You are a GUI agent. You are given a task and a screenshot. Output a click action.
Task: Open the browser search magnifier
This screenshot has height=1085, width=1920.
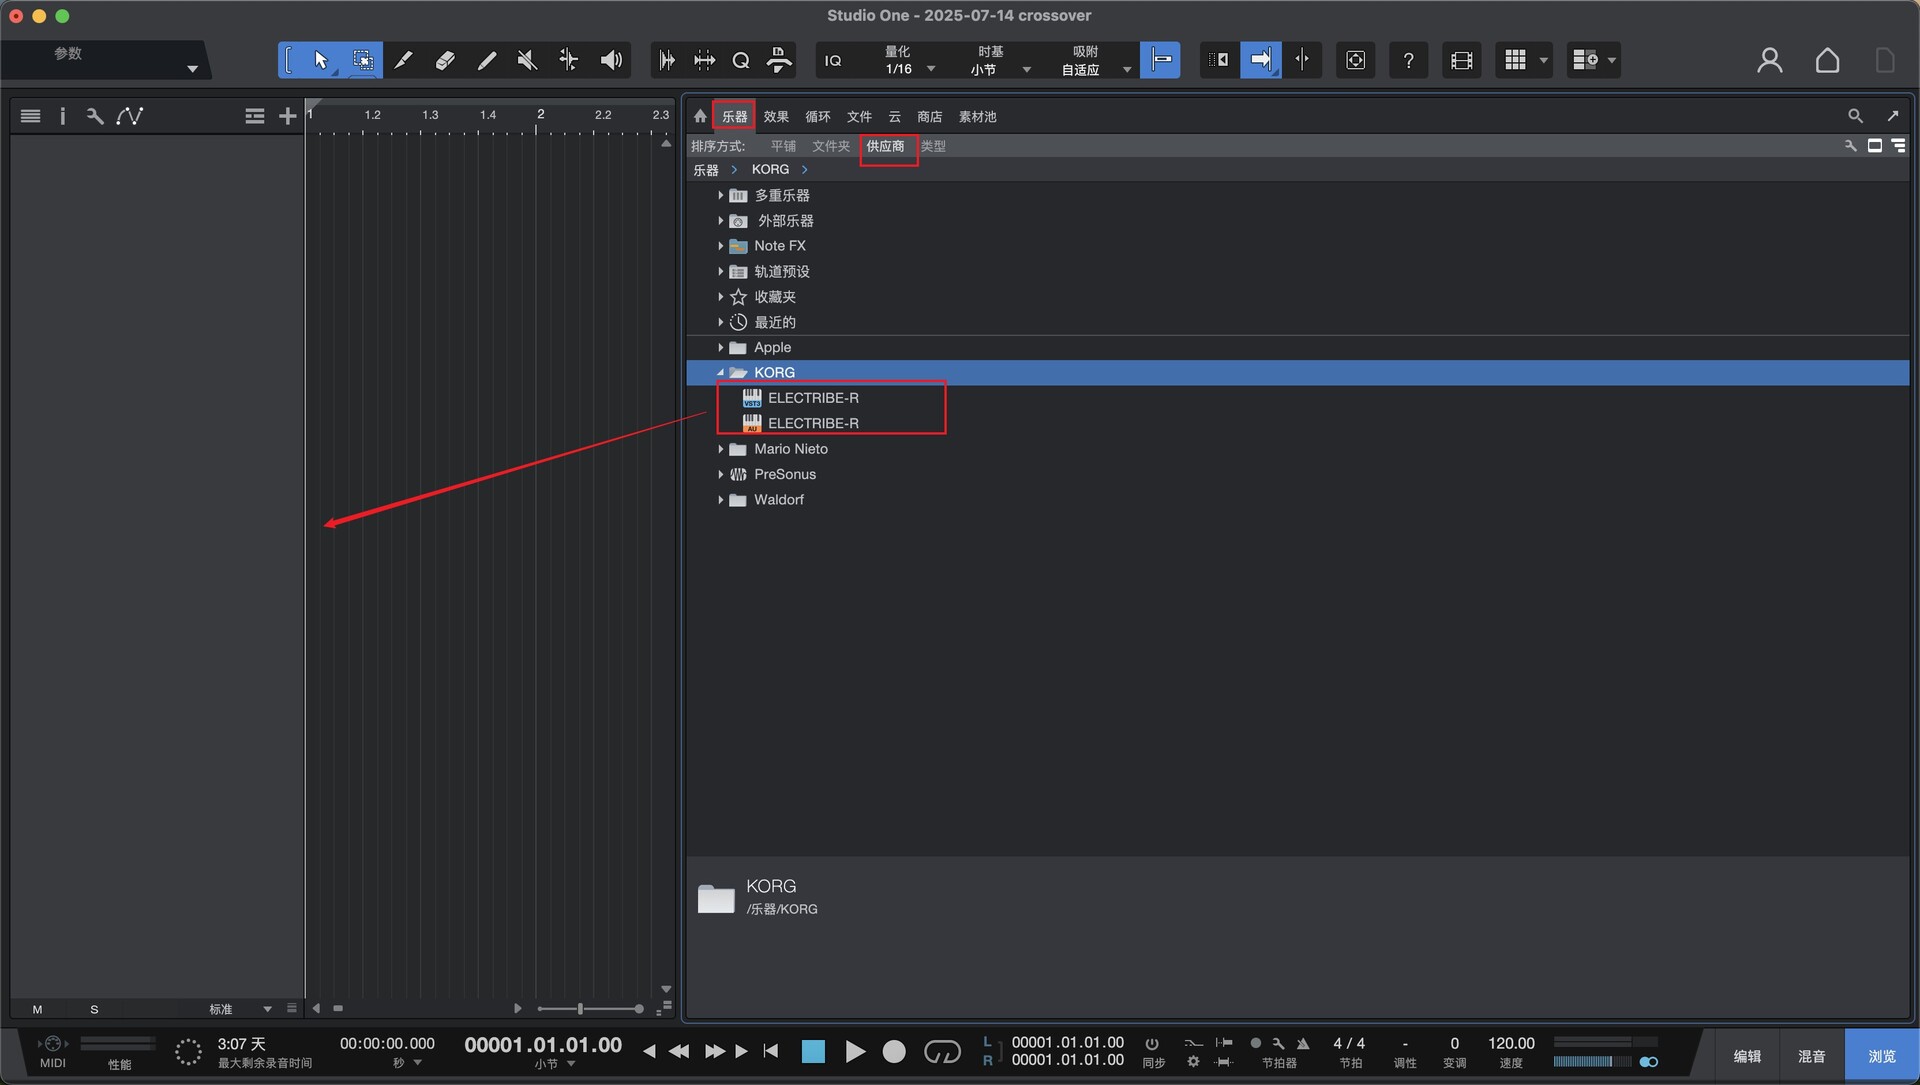tap(1855, 116)
